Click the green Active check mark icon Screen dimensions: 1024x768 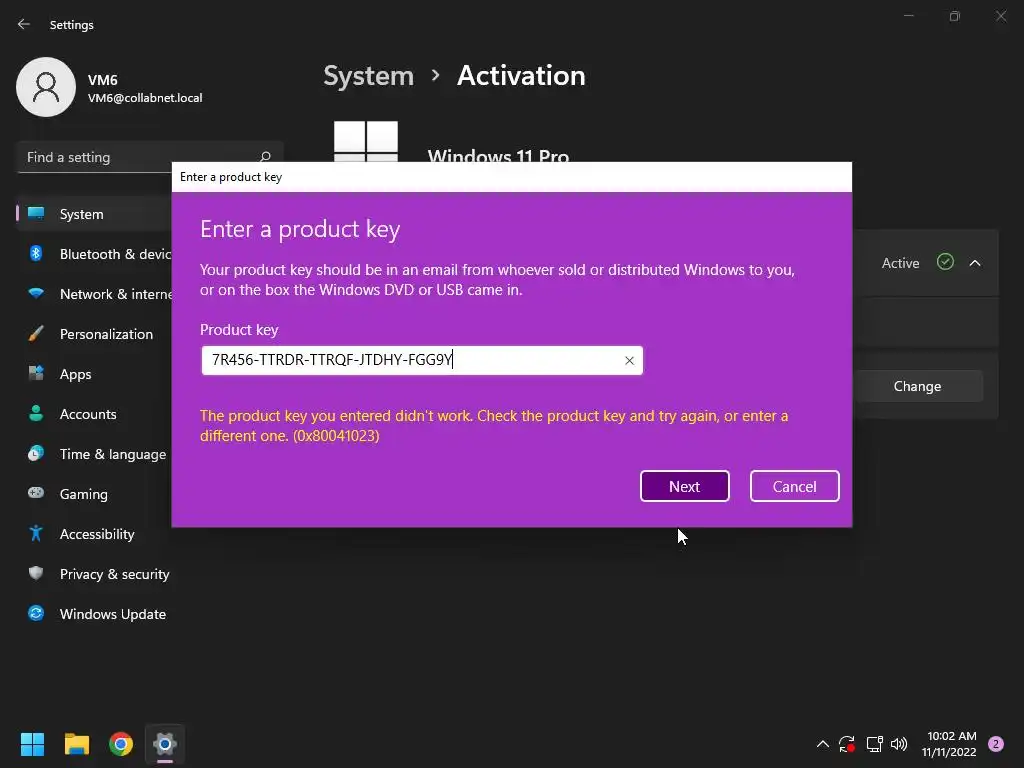(x=945, y=262)
